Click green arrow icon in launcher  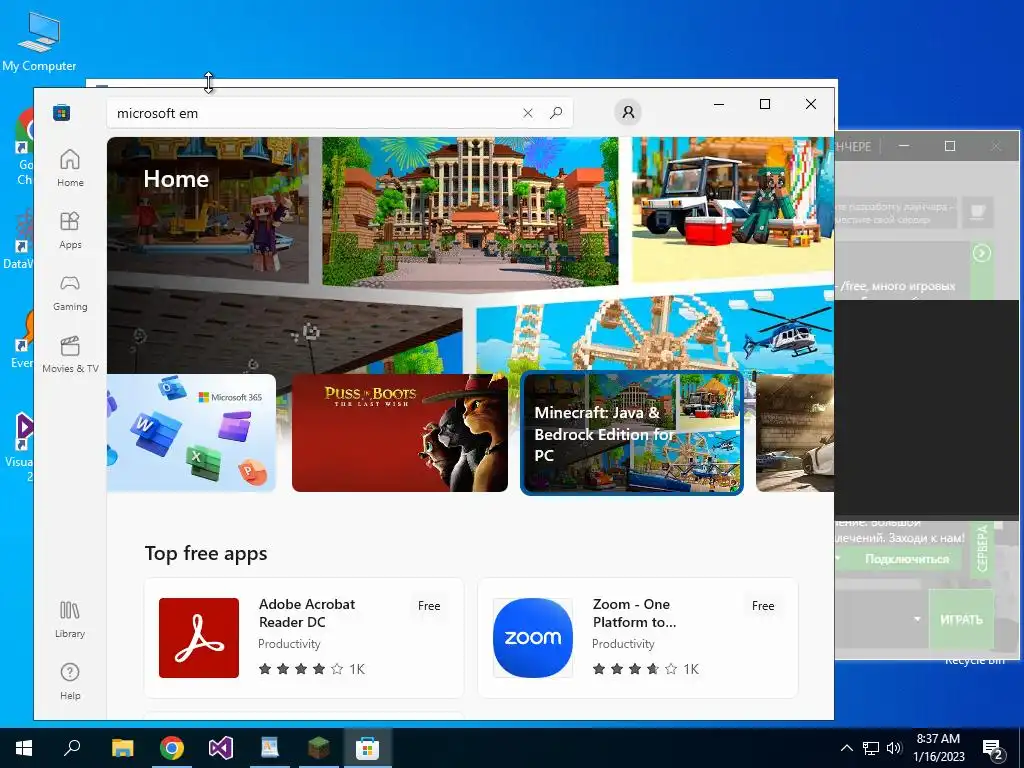982,253
